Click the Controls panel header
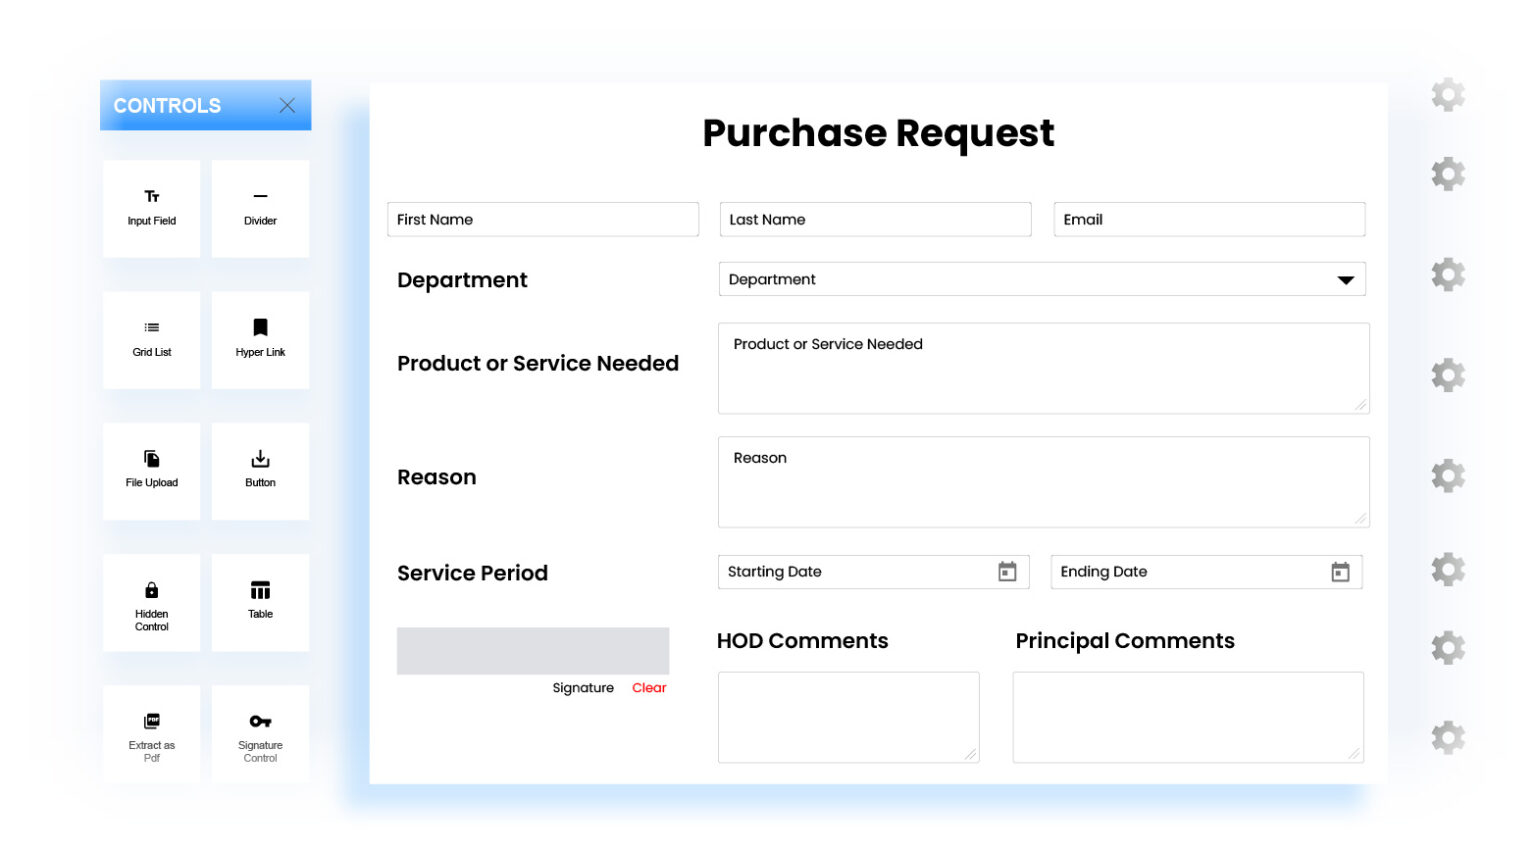Screen dimensions: 1536x850 click(168, 105)
